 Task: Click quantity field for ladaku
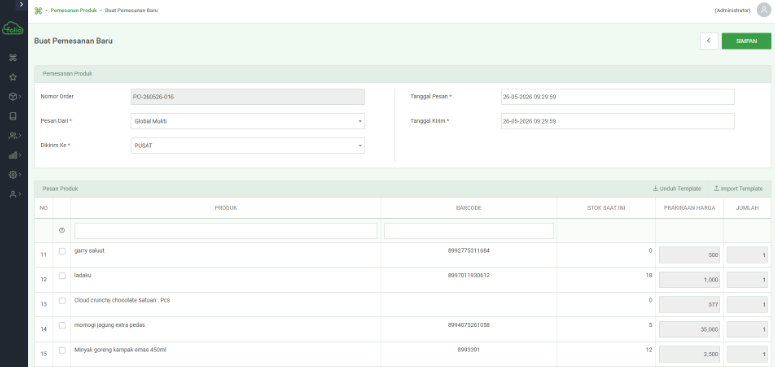(x=747, y=280)
